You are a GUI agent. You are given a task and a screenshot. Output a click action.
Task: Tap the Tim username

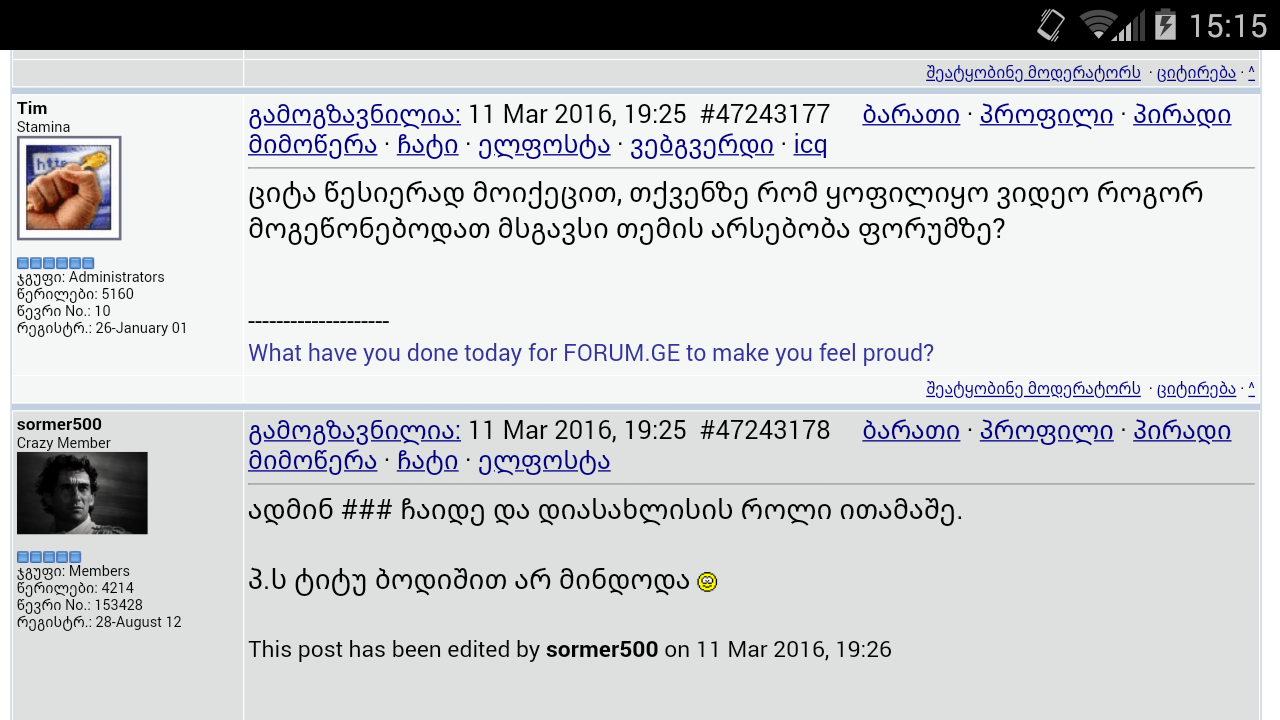32,108
